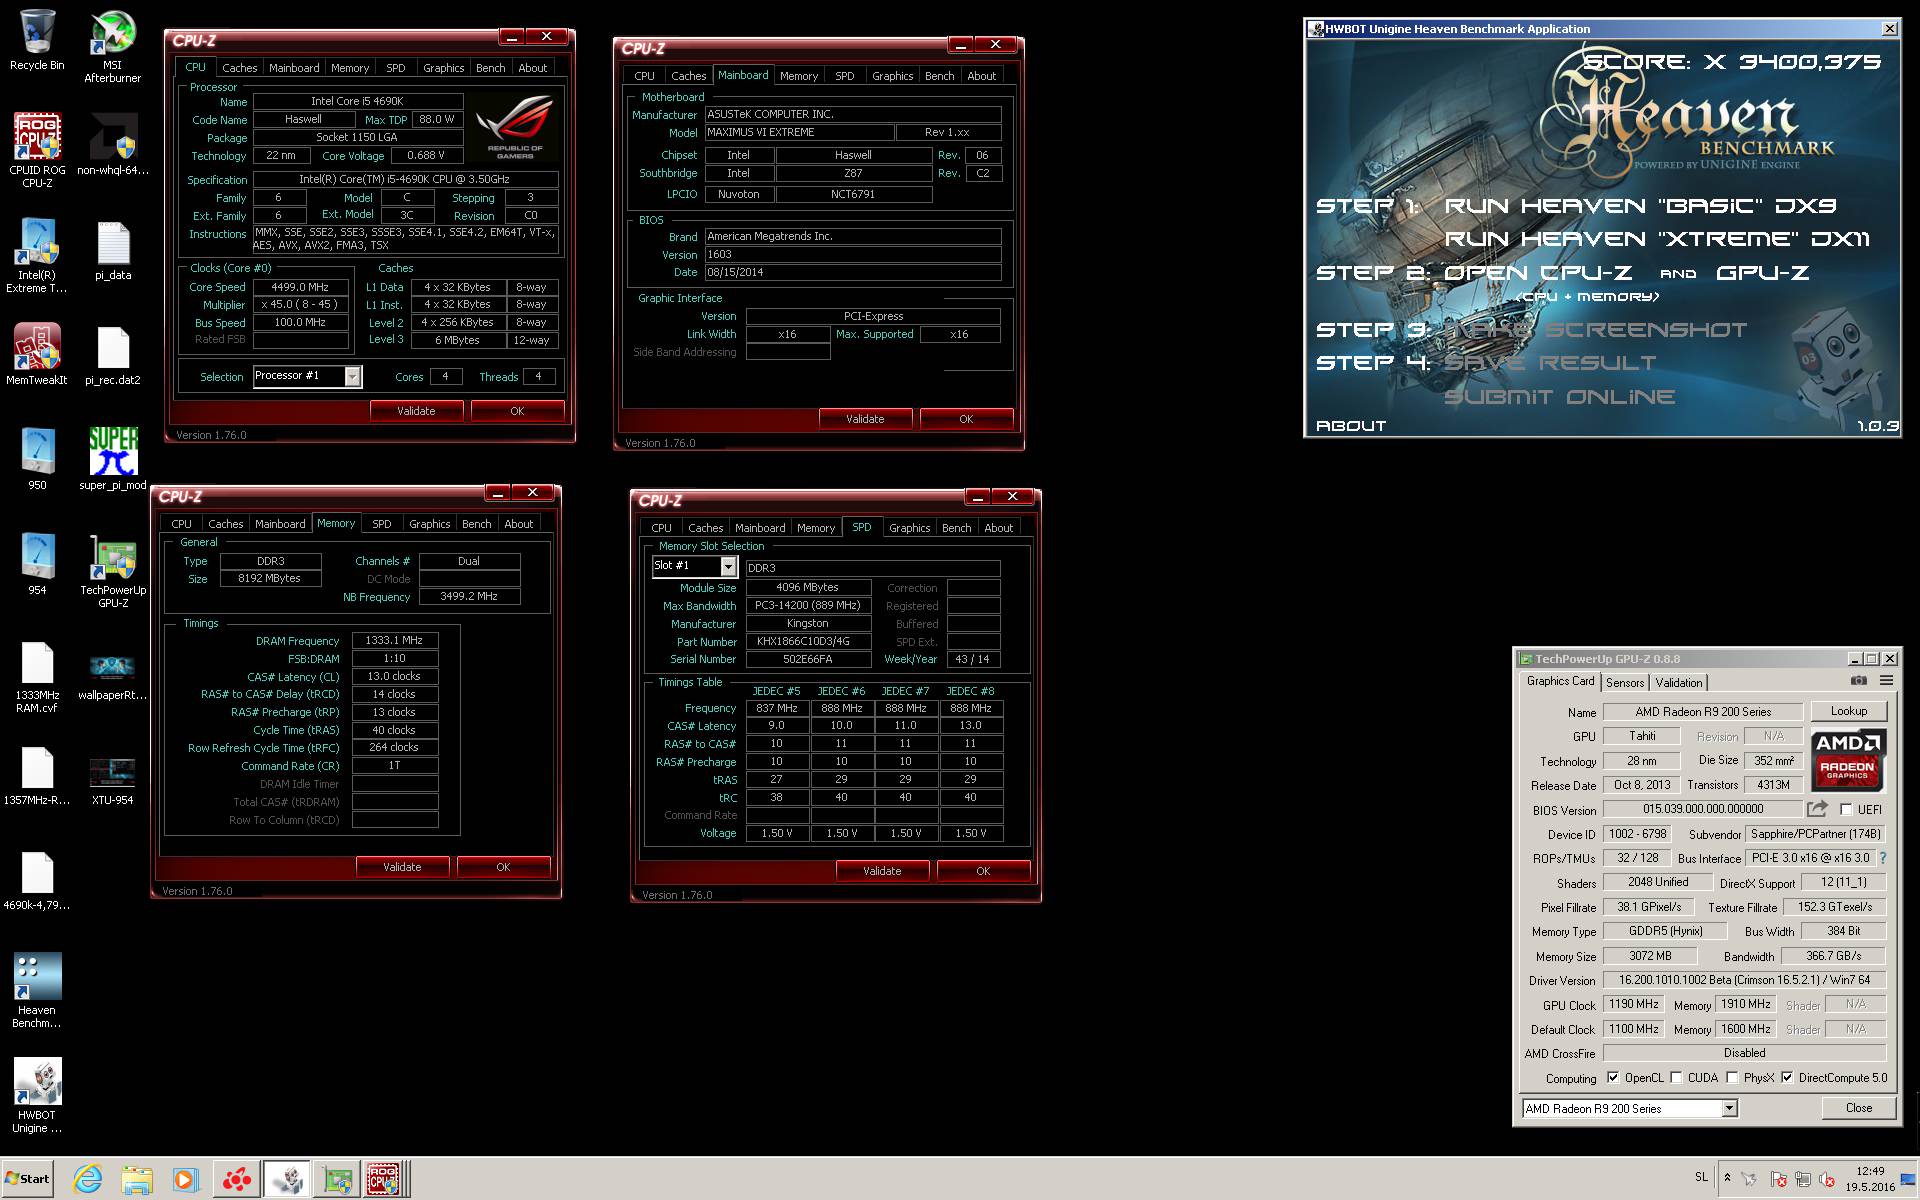Screen dimensions: 1920x1200
Task: Select the desktop file named 950
Action: [x=37, y=459]
